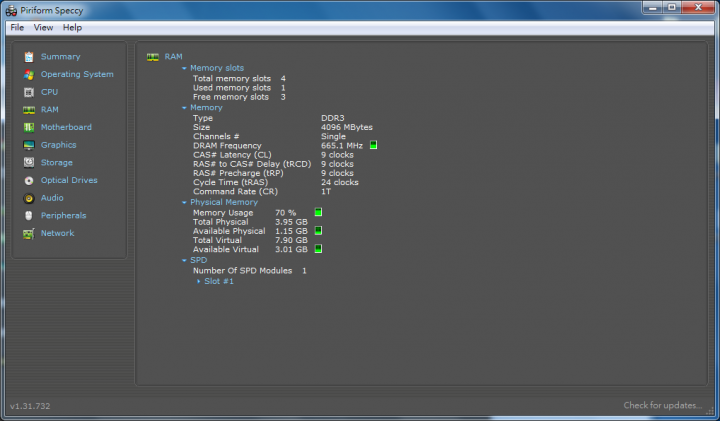Go to the Audio page
720x421 pixels.
(52, 198)
